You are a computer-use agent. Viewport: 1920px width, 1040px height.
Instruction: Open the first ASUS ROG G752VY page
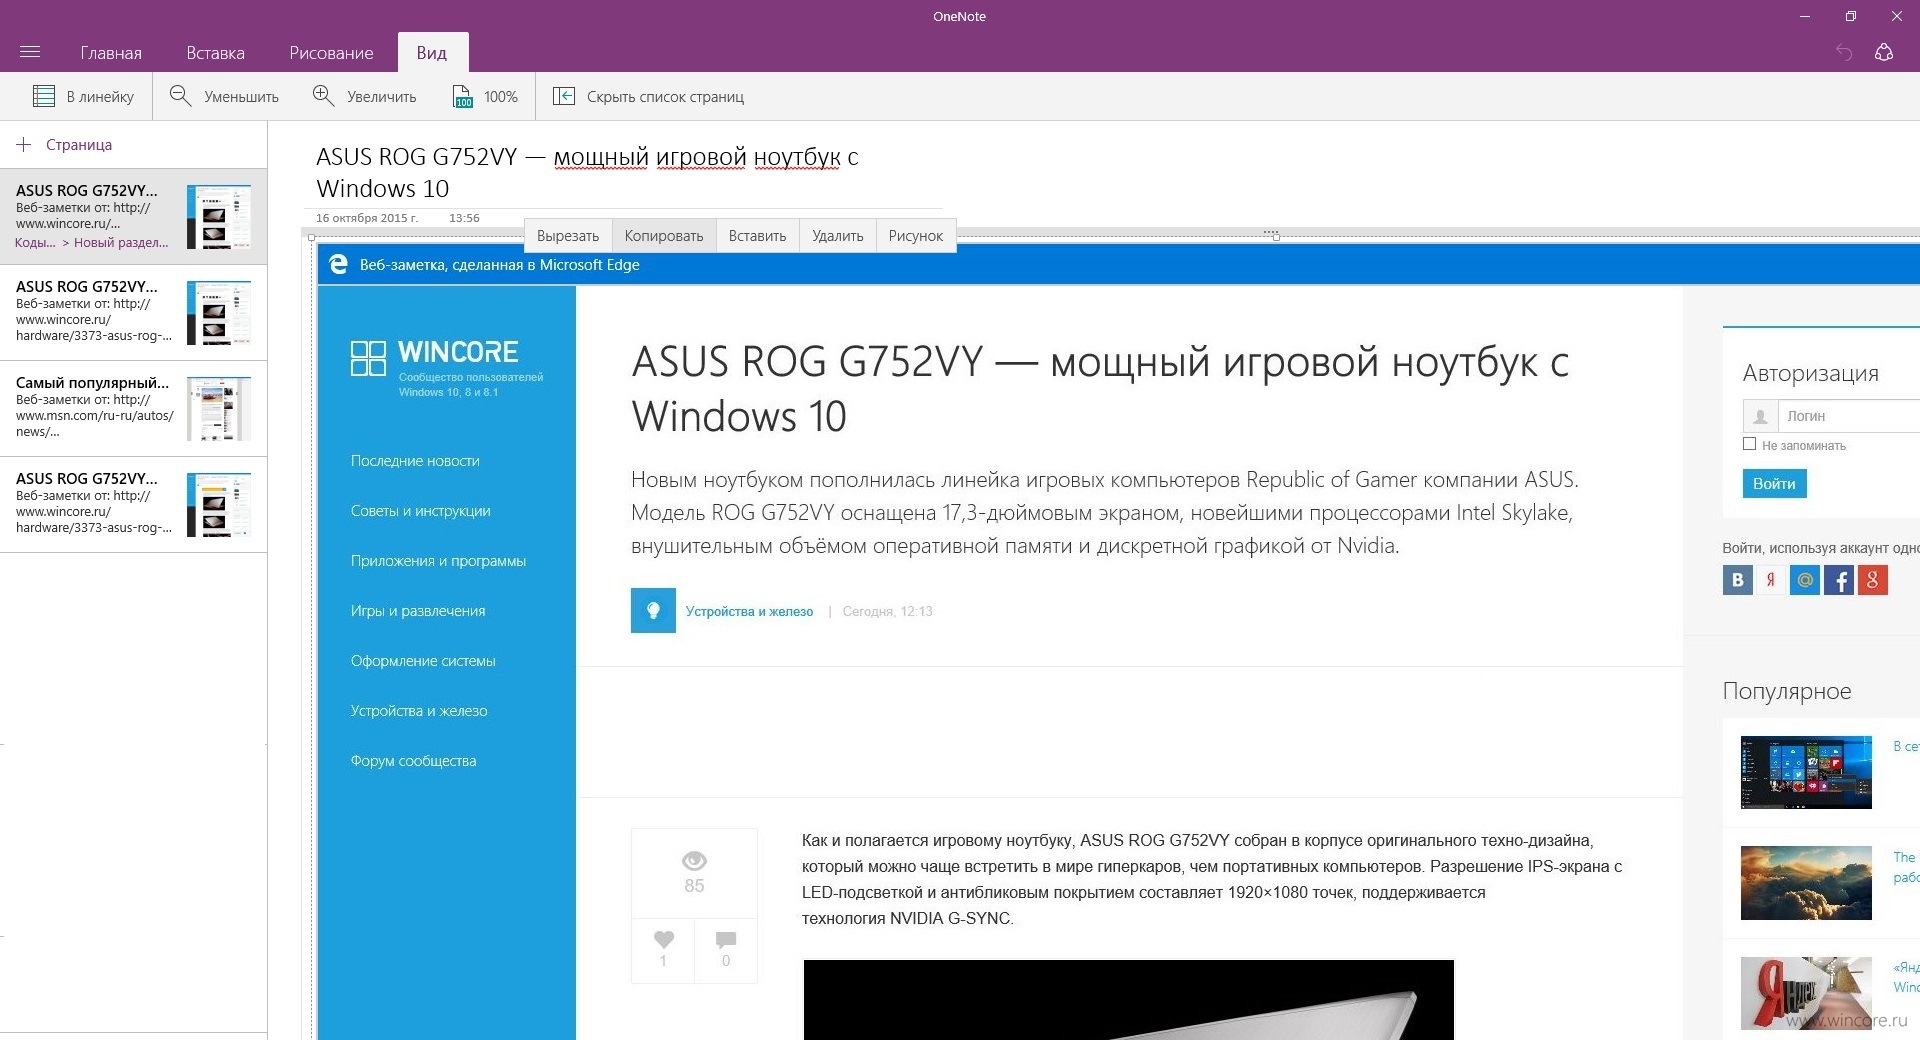pyautogui.click(x=133, y=216)
